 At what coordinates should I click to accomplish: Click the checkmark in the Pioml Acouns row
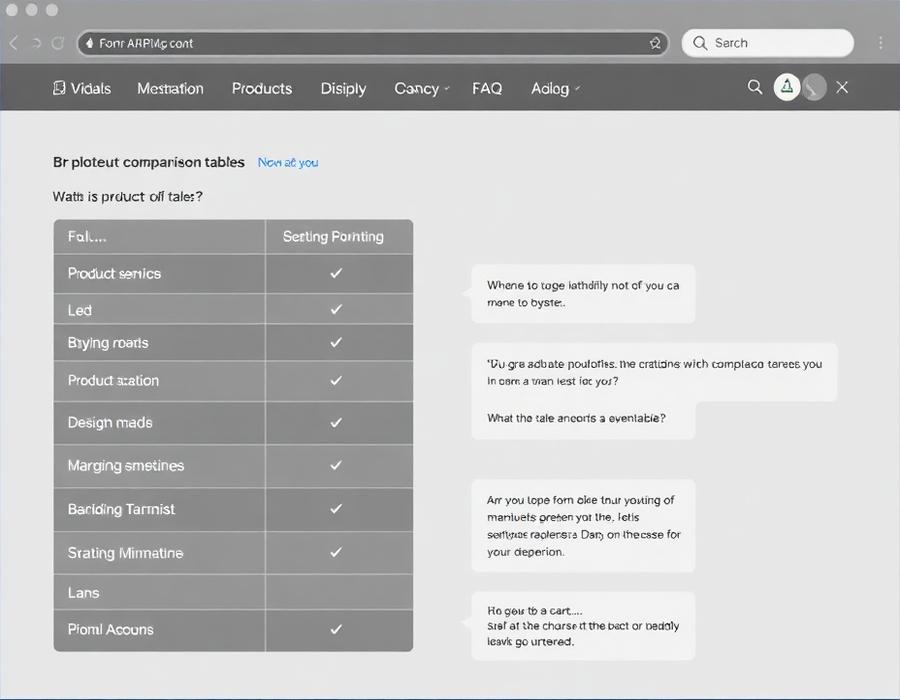point(336,629)
